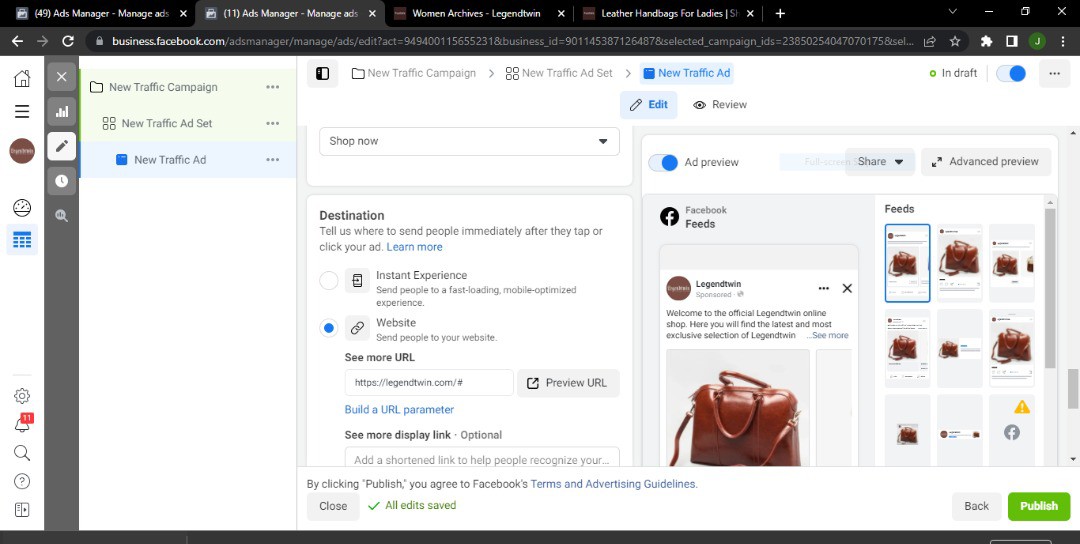Switch to the Review tab
The image size is (1080, 544).
click(x=720, y=105)
